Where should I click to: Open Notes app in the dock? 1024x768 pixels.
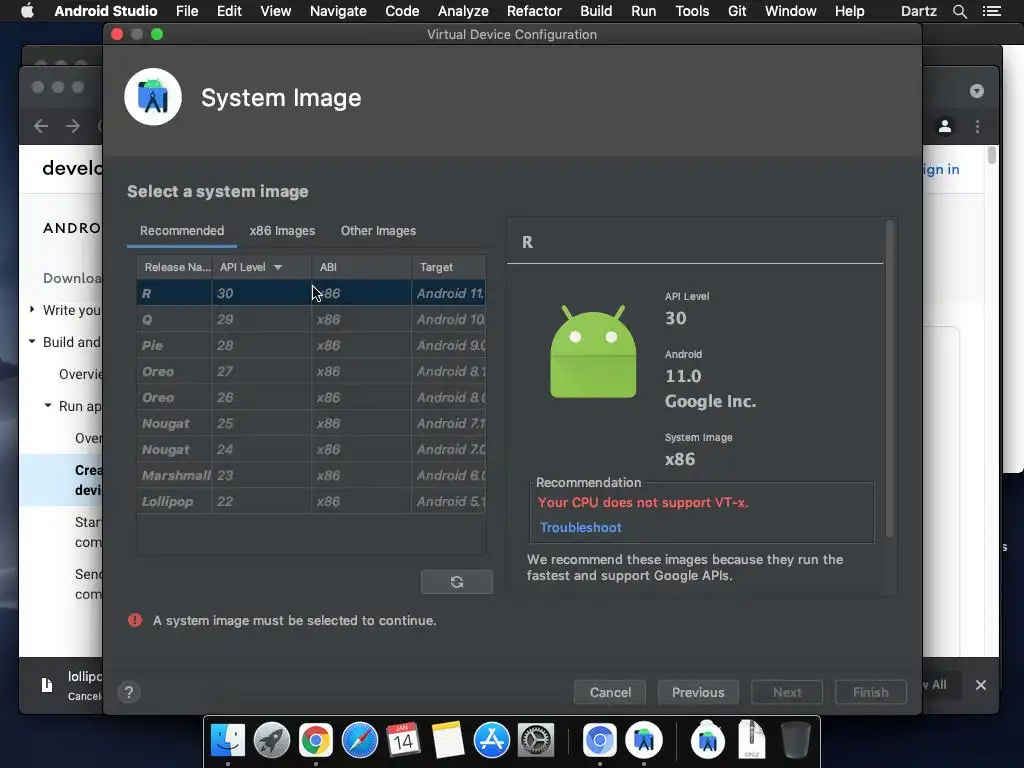coord(447,741)
